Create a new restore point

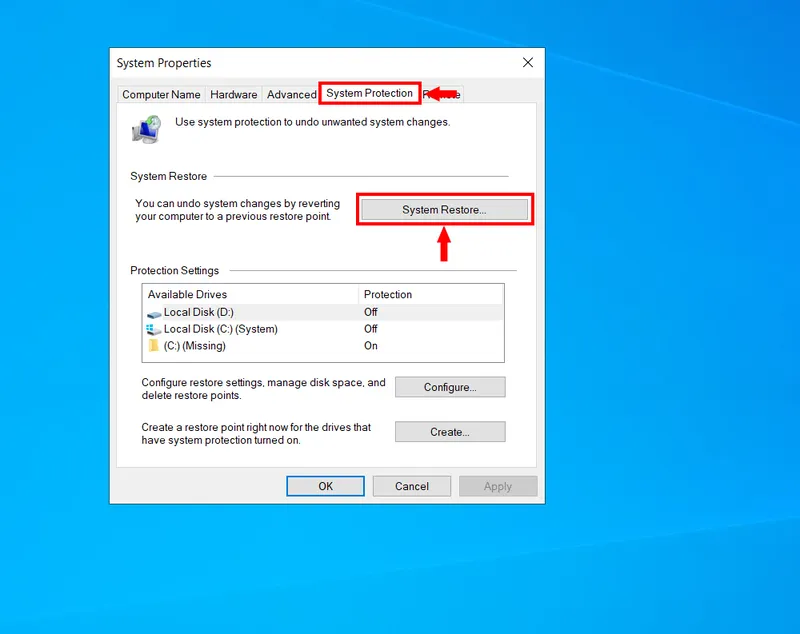pyautogui.click(x=450, y=432)
